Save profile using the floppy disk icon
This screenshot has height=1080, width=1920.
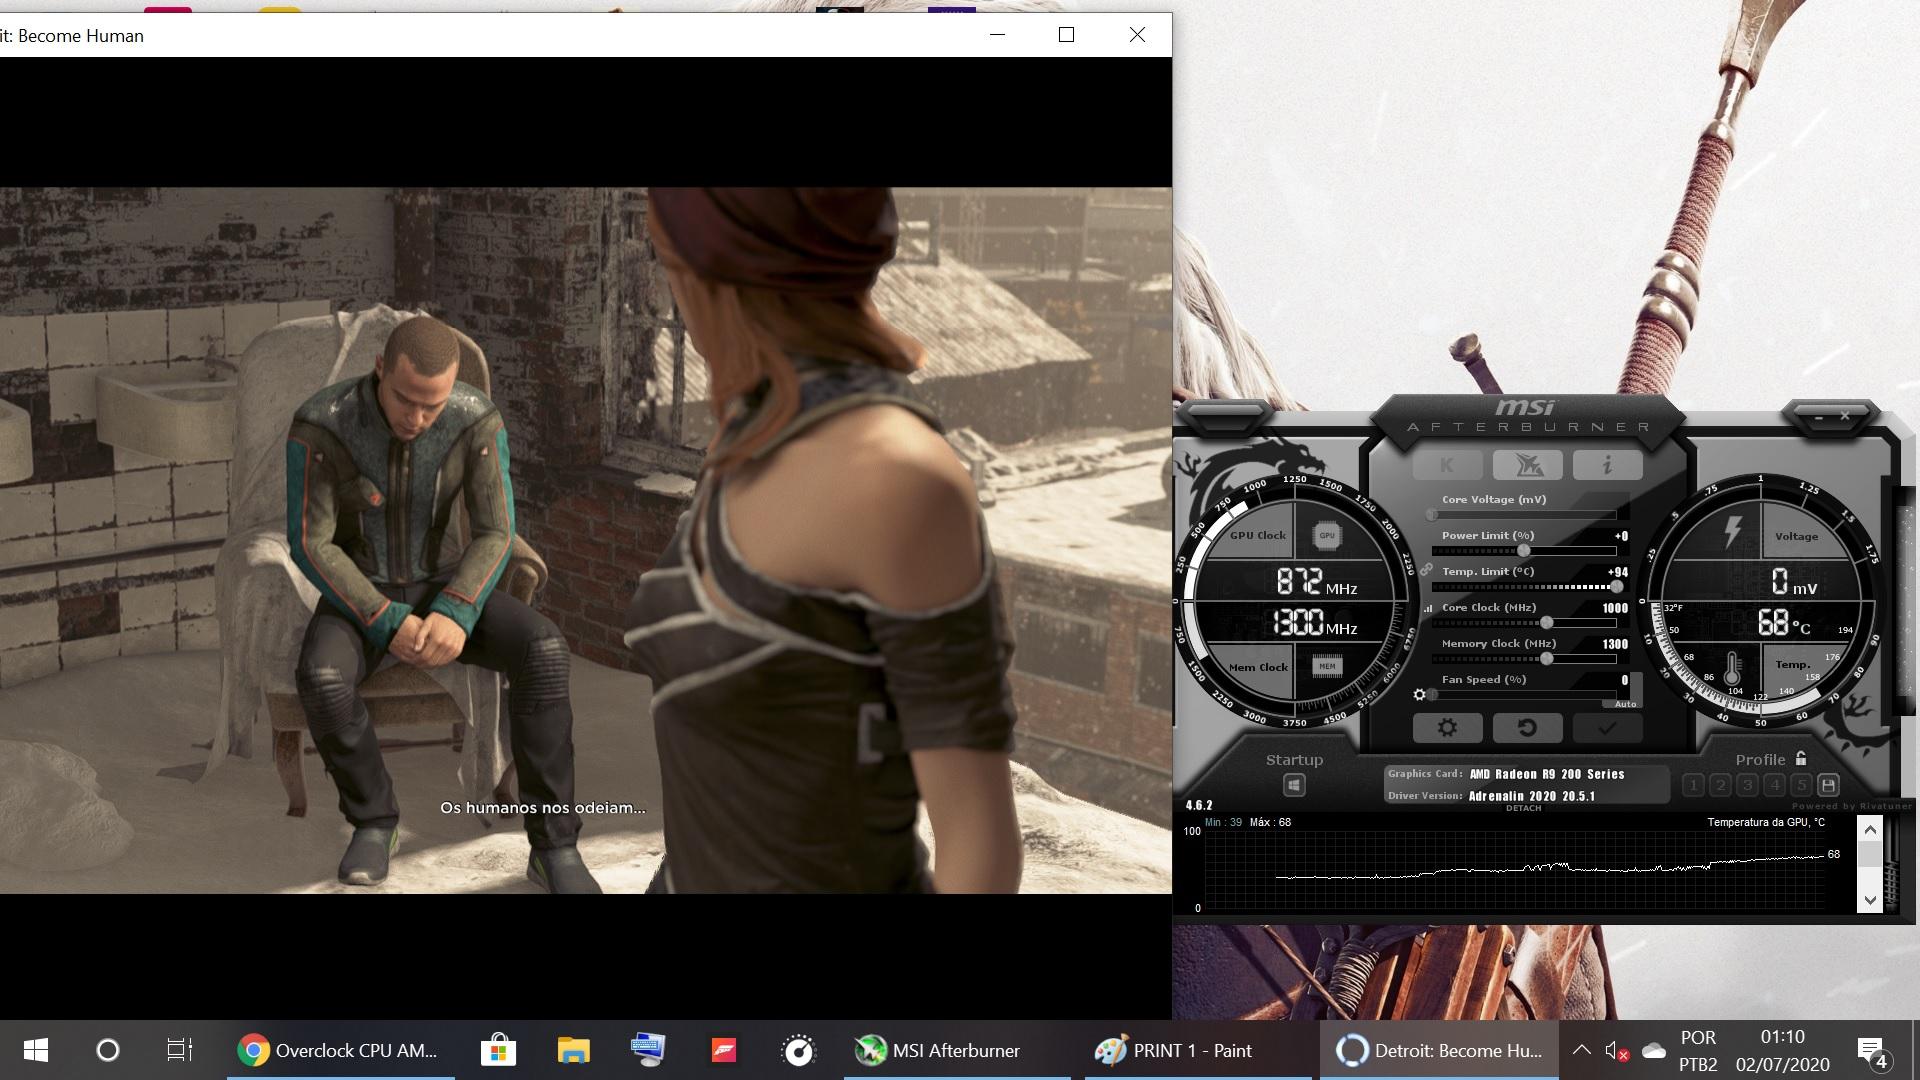[1828, 785]
